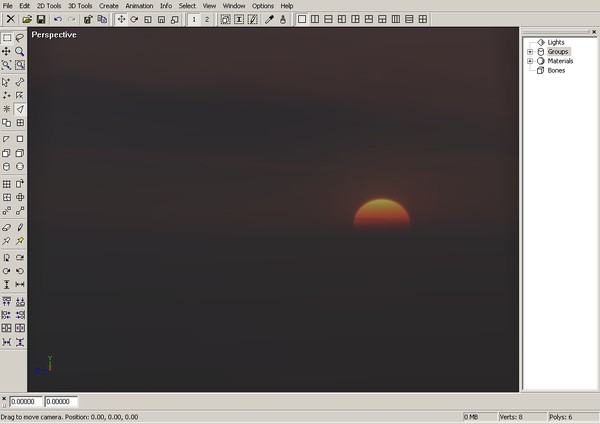Image resolution: width=600 pixels, height=424 pixels.
Task: Undo the last action with blue arrow
Action: pyautogui.click(x=58, y=19)
